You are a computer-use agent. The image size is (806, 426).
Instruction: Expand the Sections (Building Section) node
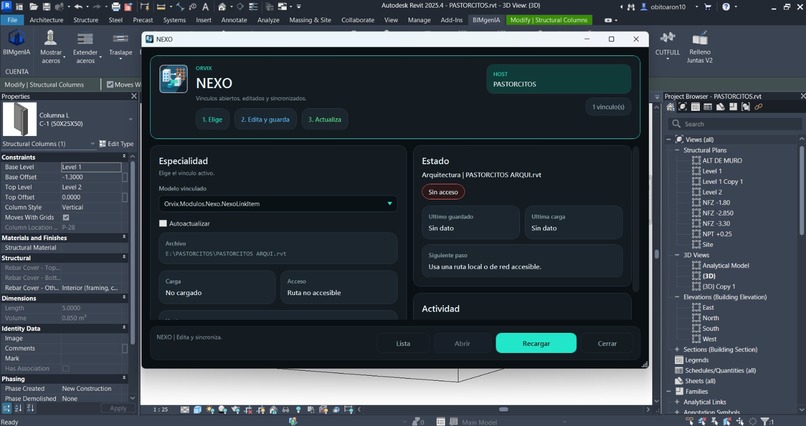677,349
